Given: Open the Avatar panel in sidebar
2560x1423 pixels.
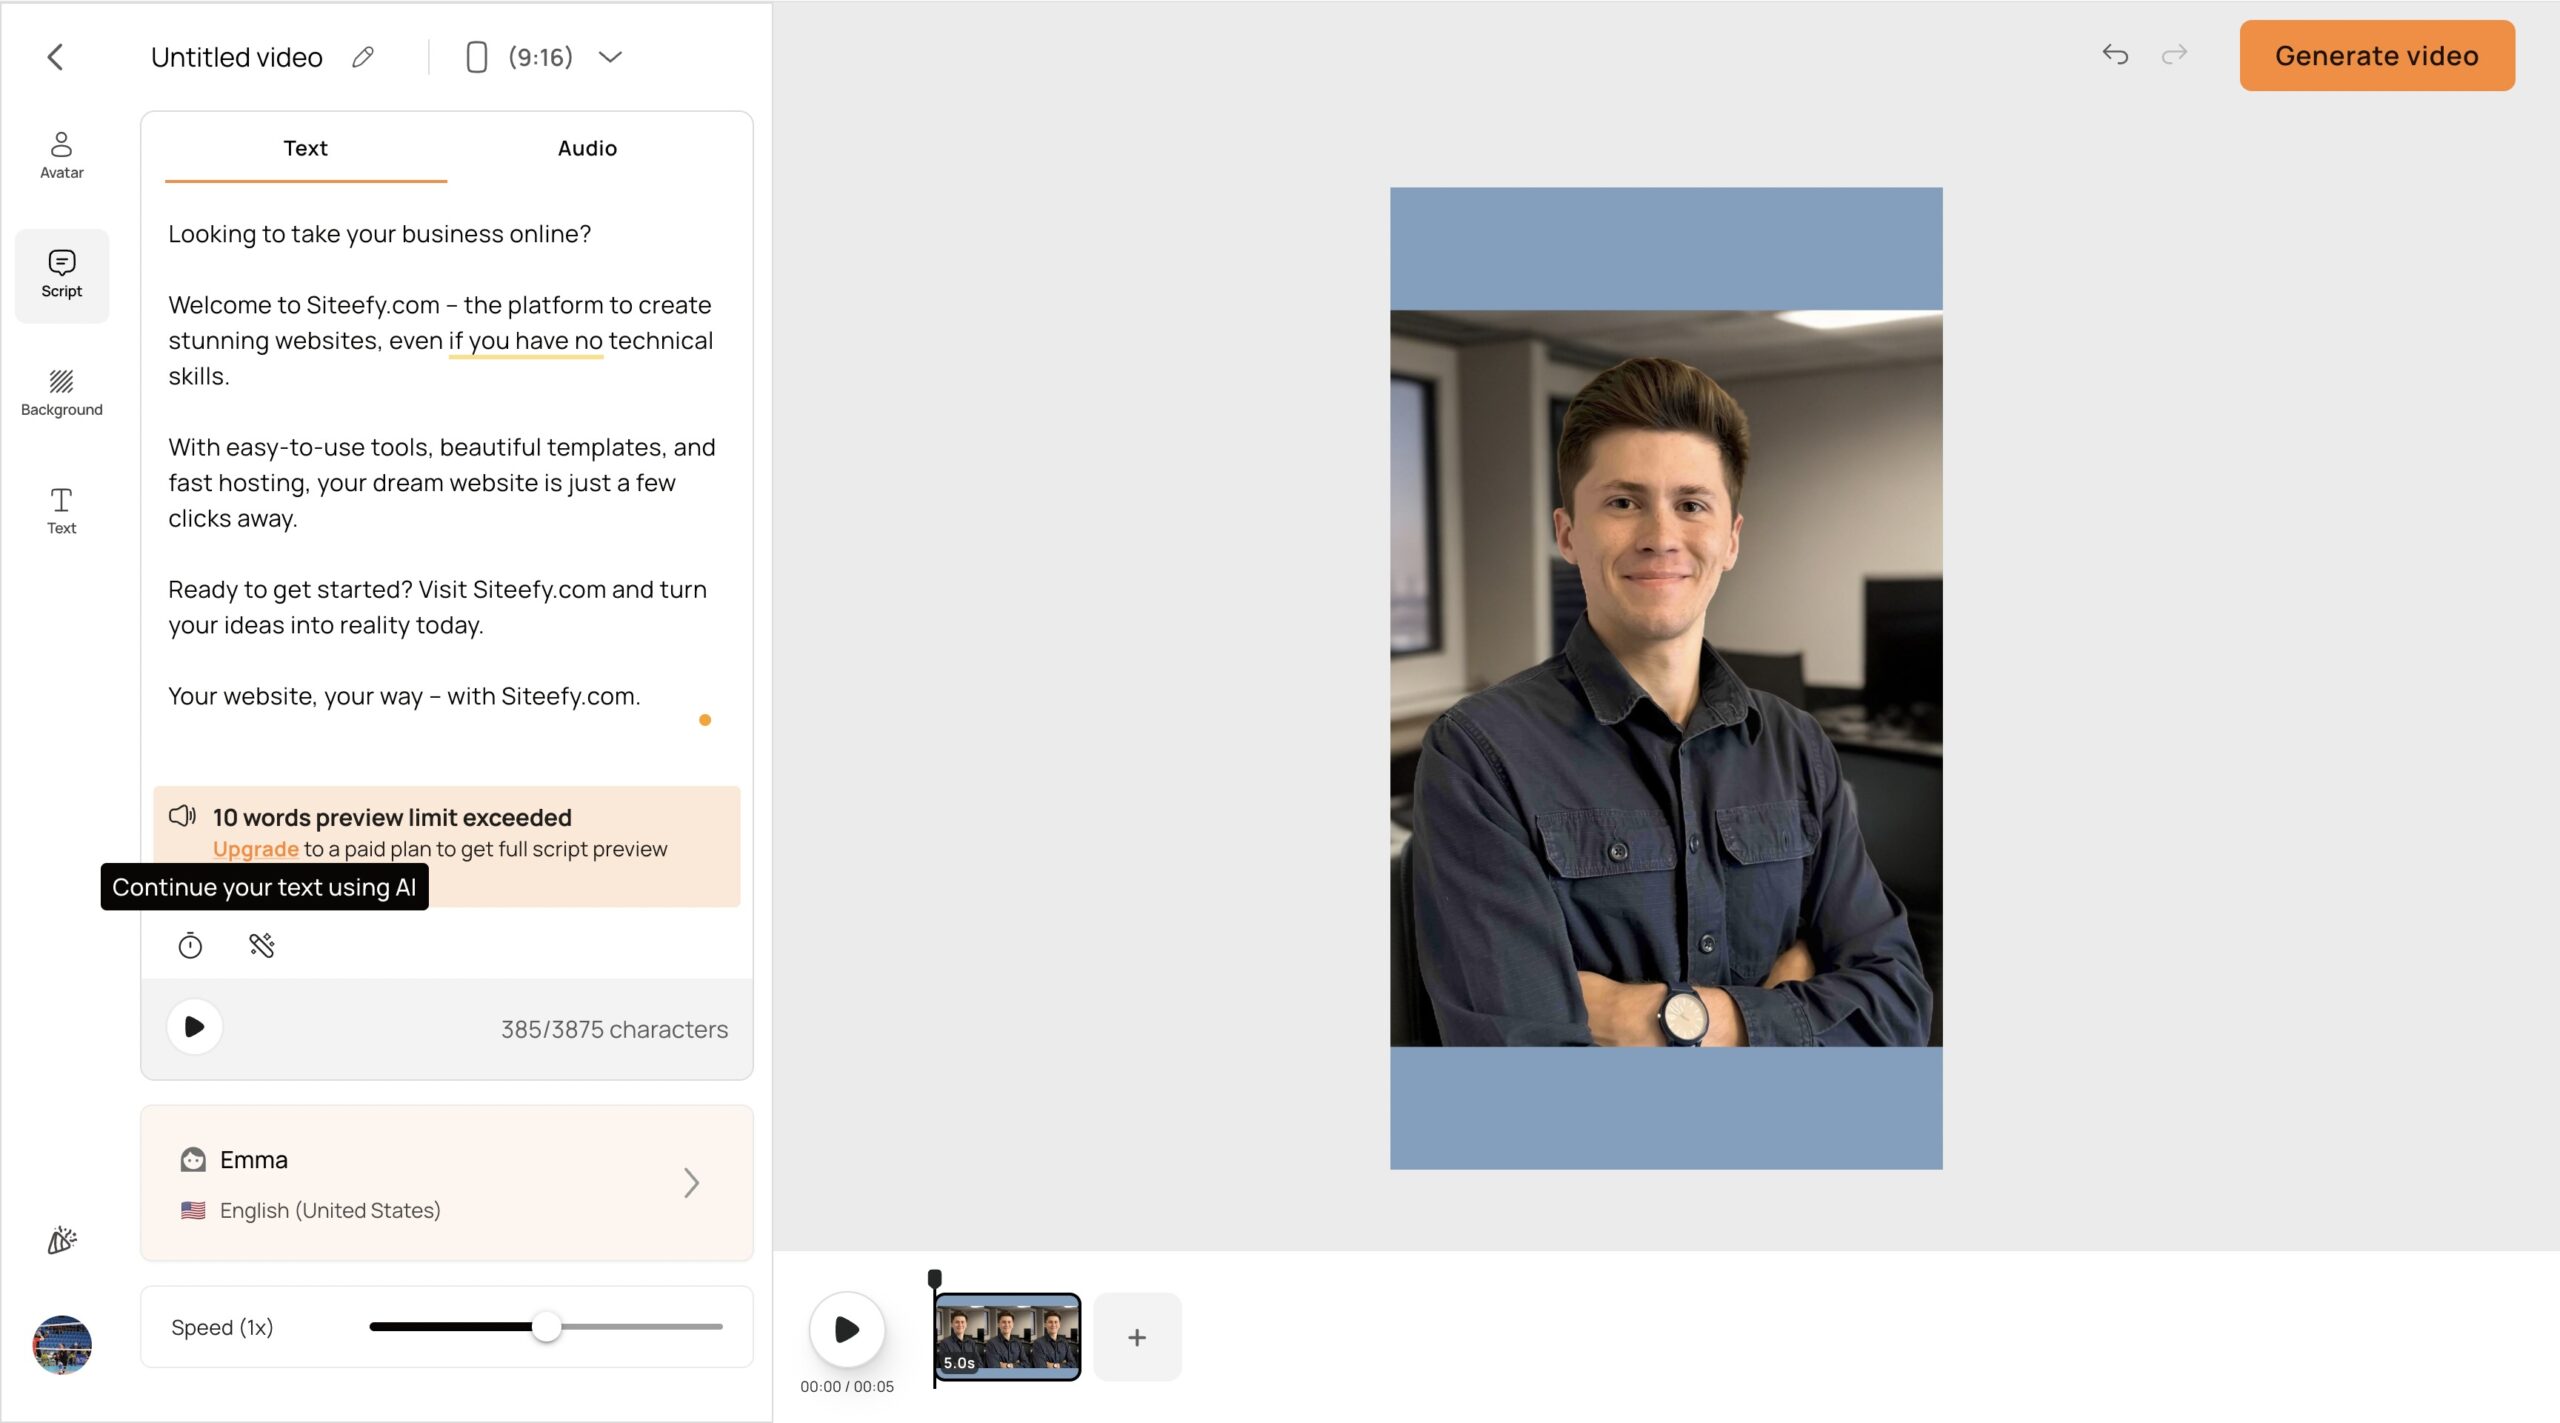Looking at the screenshot, I should (61, 155).
